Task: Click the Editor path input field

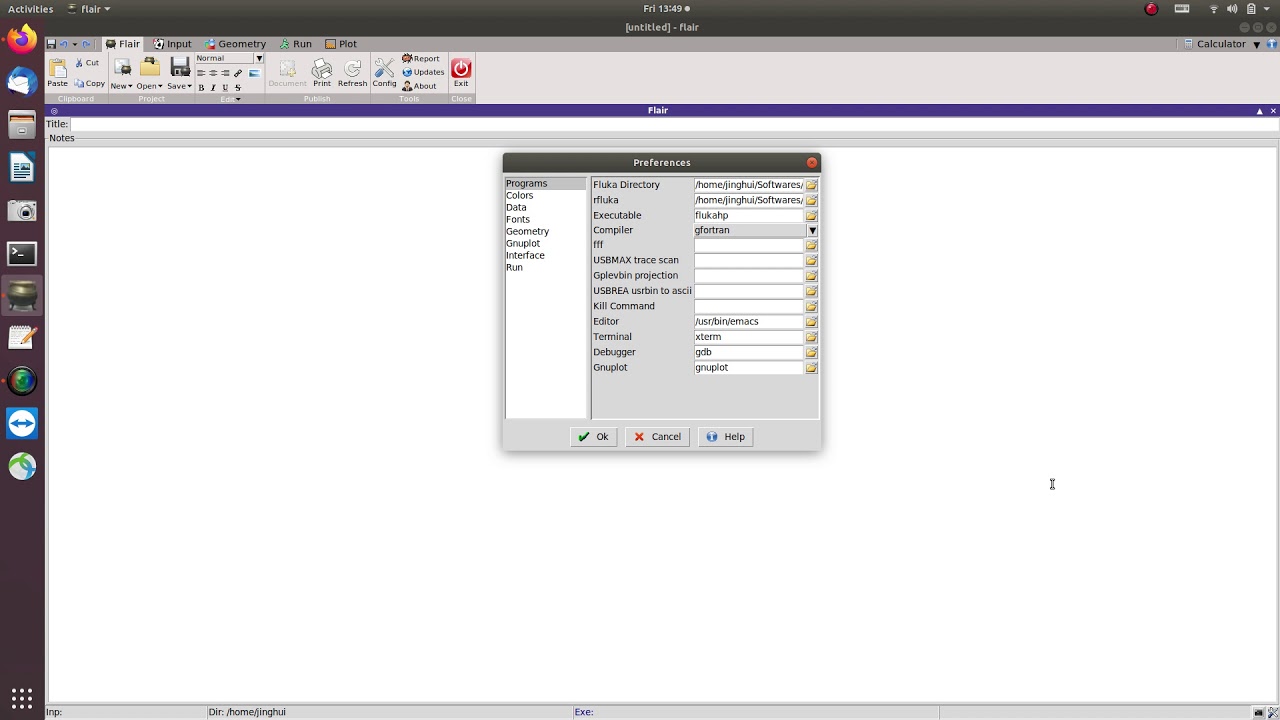Action: [749, 322]
